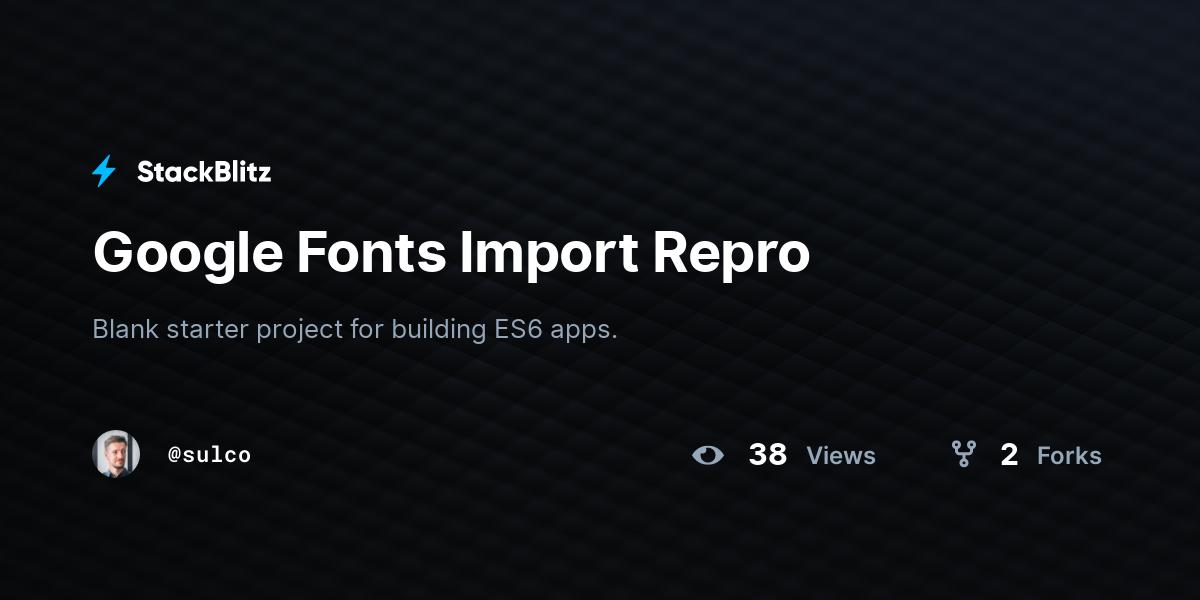Select the Views label
This screenshot has height=600, width=1200.
[x=841, y=456]
